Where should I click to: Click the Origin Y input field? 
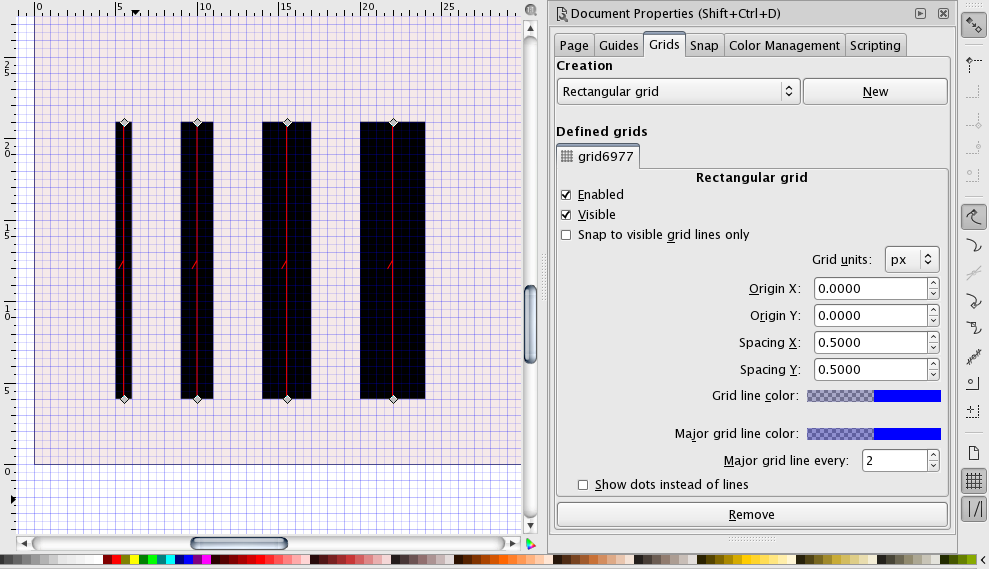(x=870, y=316)
